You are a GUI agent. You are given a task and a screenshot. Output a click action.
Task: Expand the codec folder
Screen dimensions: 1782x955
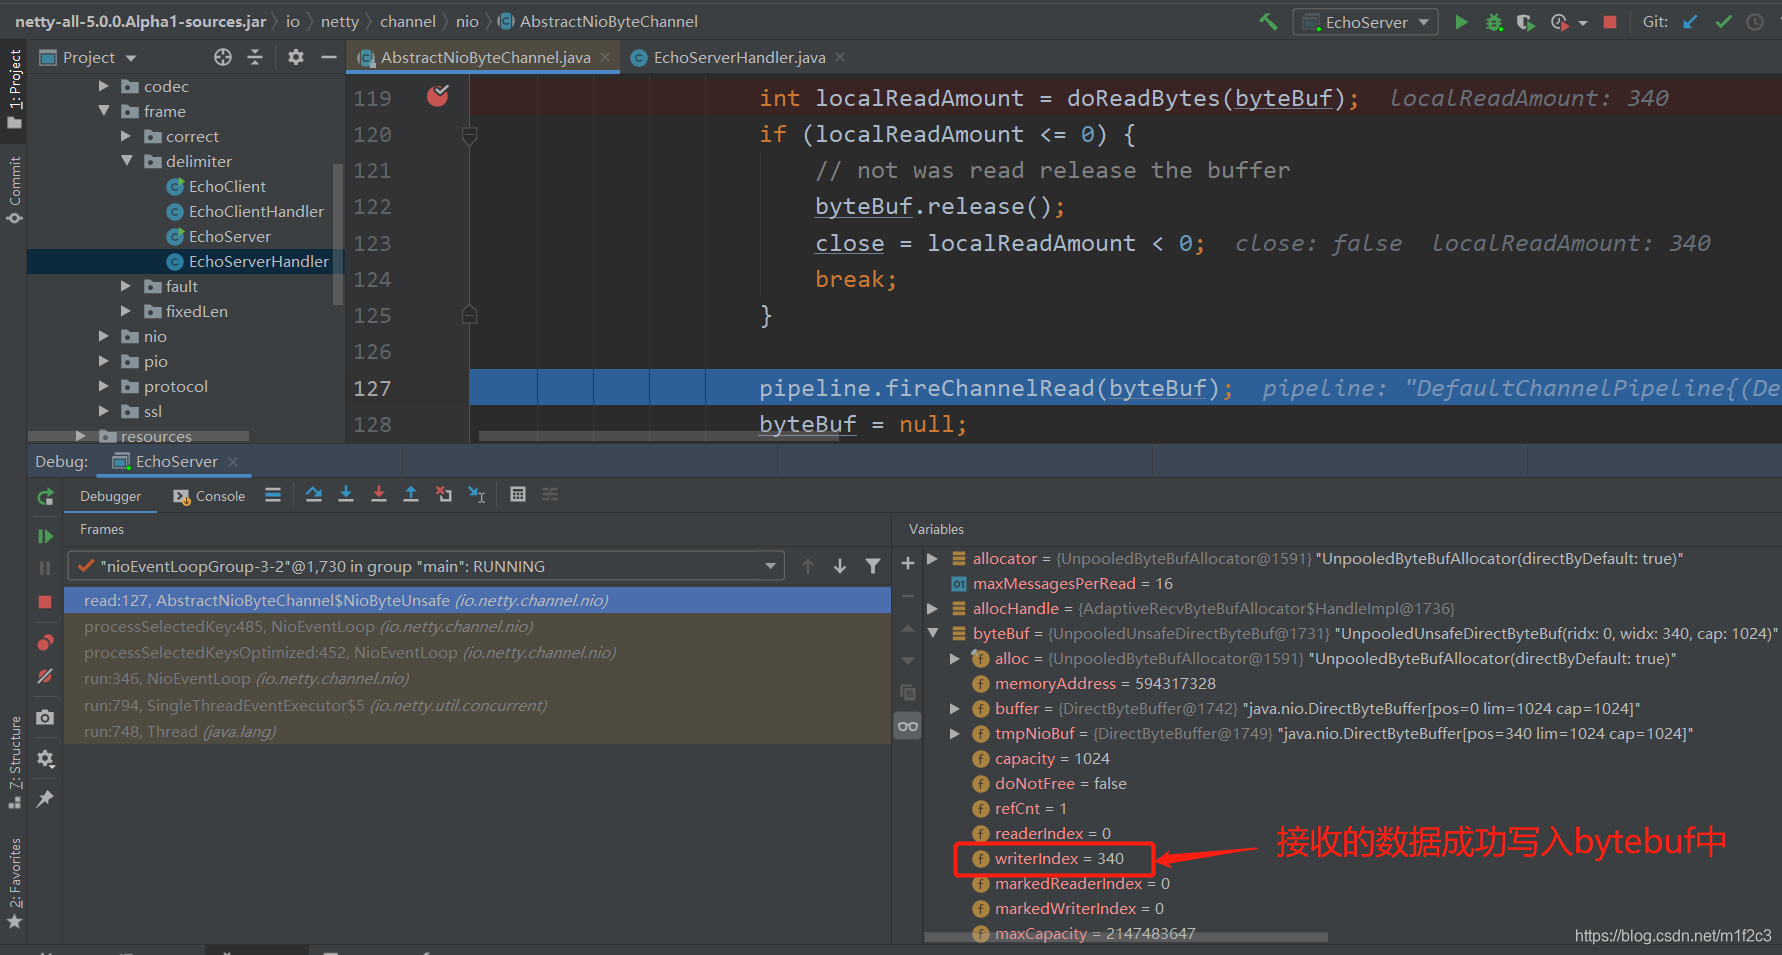click(x=104, y=86)
